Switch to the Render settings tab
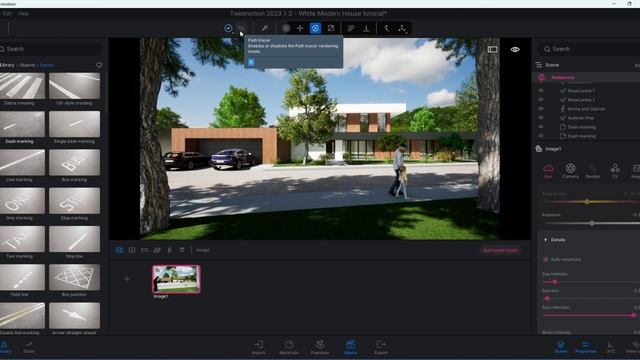This screenshot has height=360, width=640. 593,171
